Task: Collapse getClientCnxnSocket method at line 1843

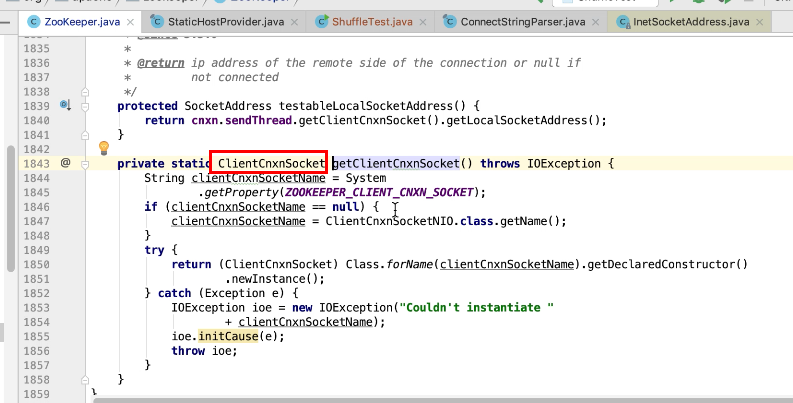Action: tap(85, 164)
